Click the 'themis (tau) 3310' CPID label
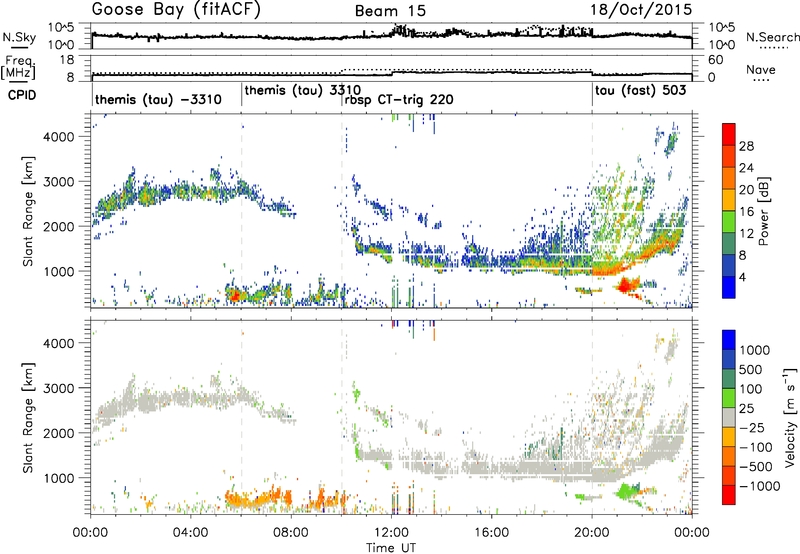This screenshot has height=554, width=800. (x=303, y=91)
